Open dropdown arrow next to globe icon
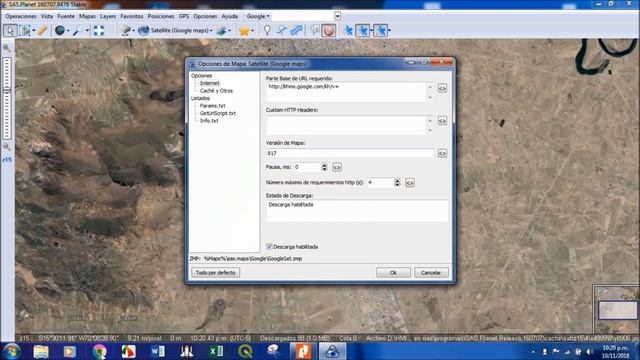 (x=68, y=31)
